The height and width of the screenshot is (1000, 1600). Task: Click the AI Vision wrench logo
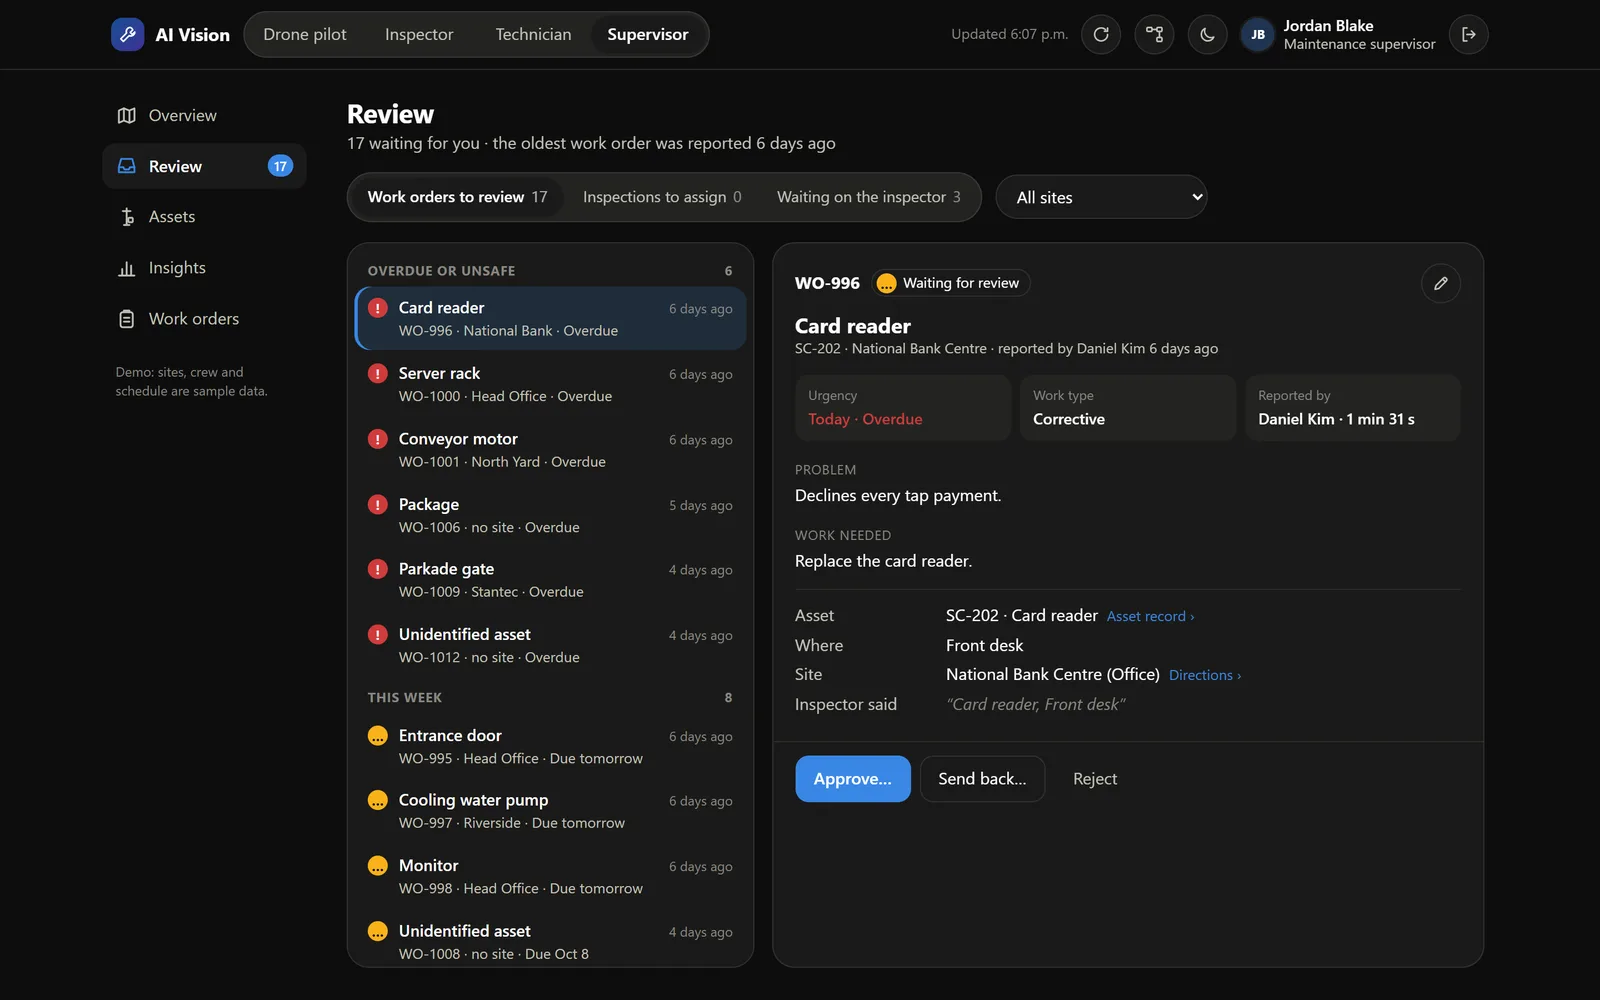point(127,34)
